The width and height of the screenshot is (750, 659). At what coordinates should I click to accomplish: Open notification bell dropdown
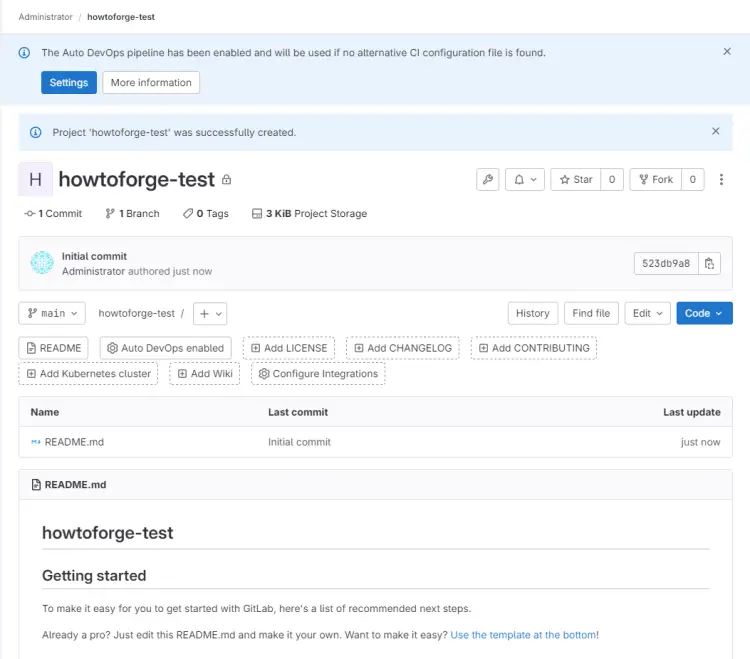coord(524,180)
